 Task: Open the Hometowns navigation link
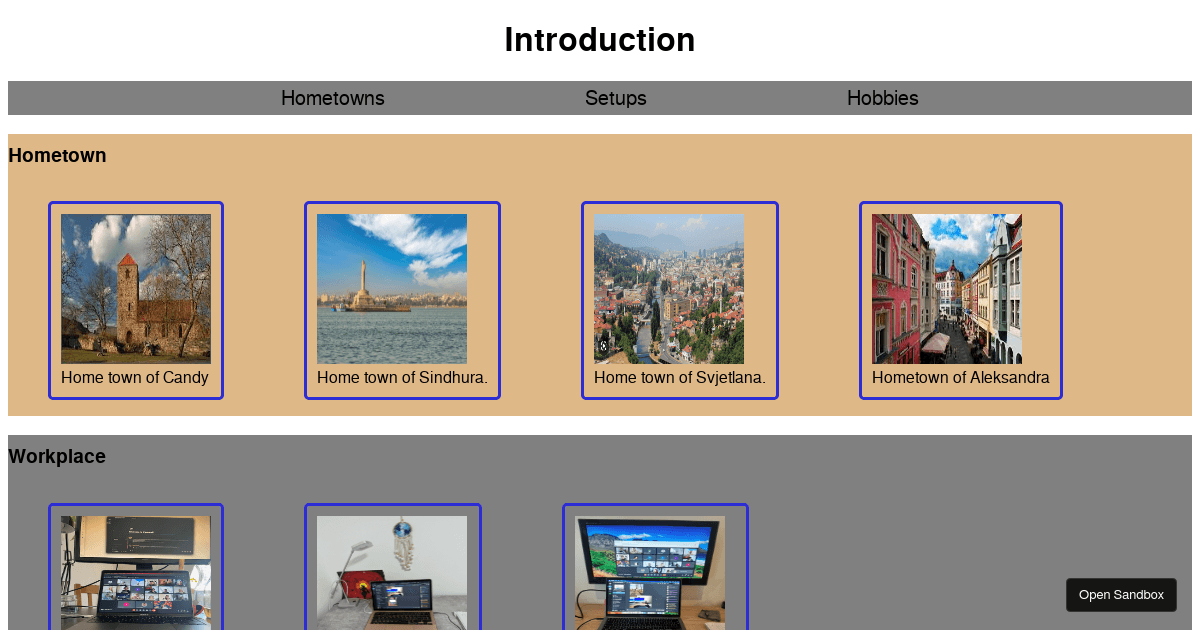pyautogui.click(x=333, y=98)
